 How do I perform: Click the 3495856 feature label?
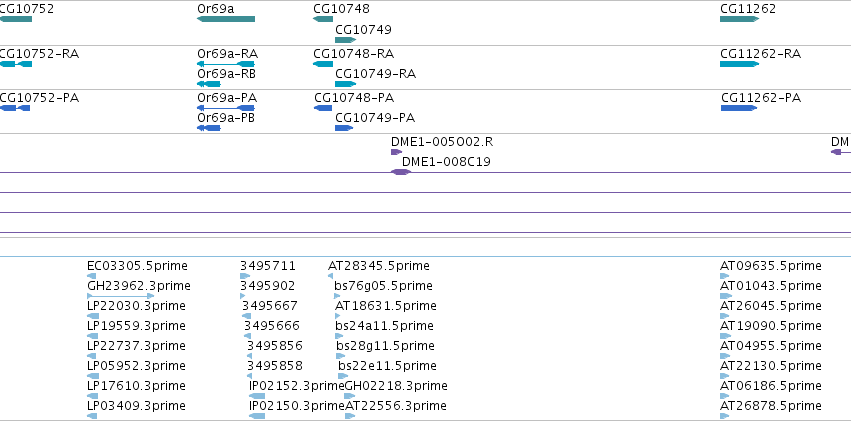pyautogui.click(x=275, y=346)
